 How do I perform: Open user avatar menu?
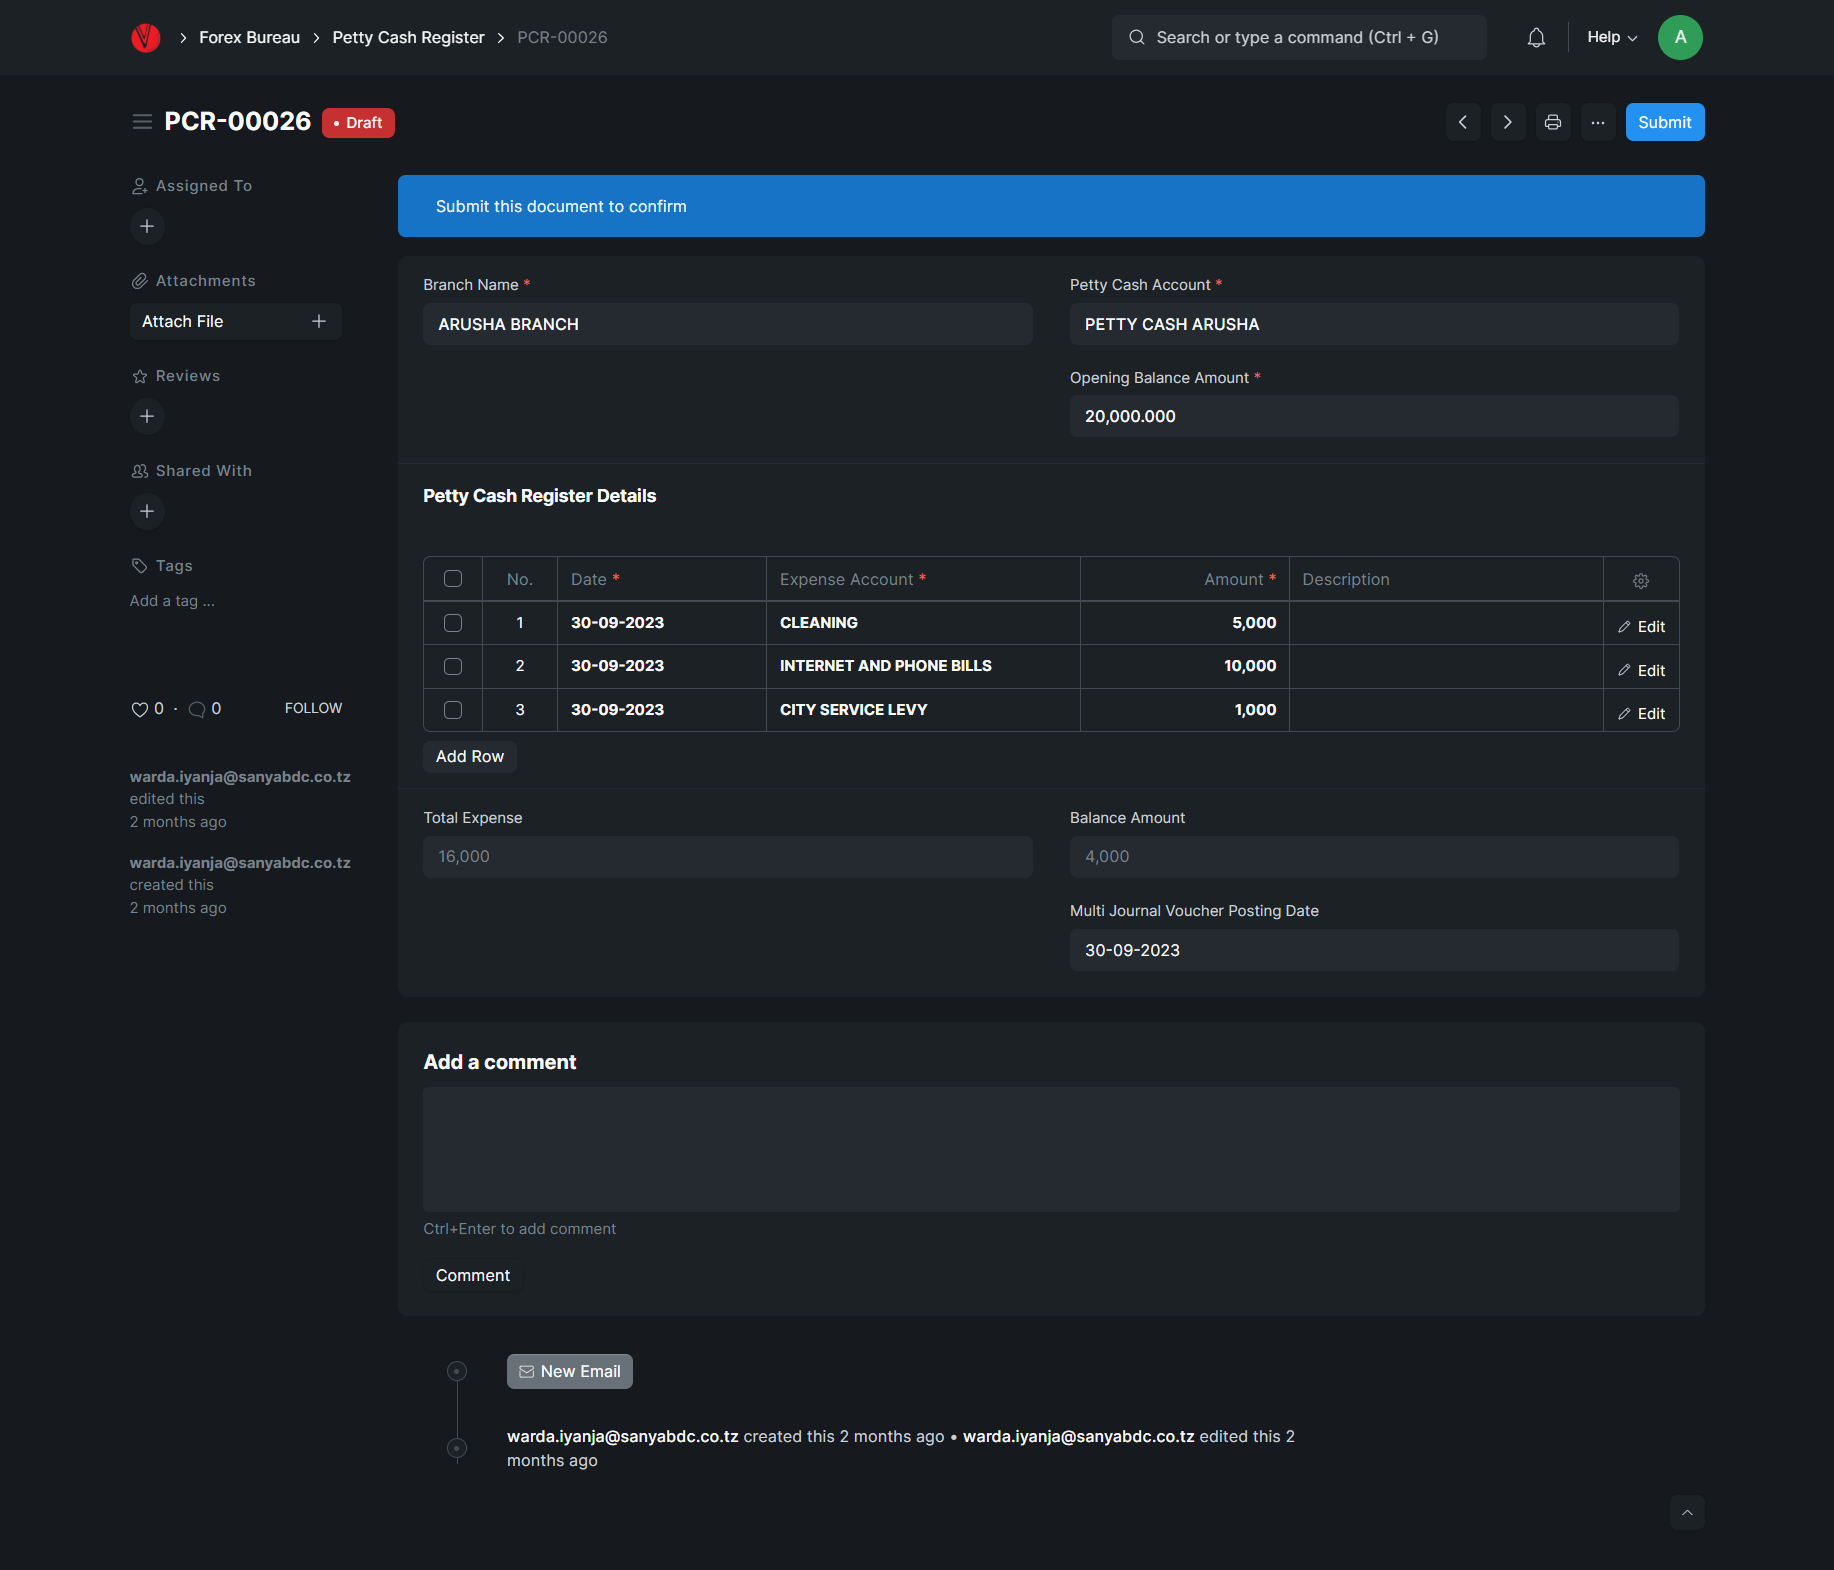pos(1679,38)
